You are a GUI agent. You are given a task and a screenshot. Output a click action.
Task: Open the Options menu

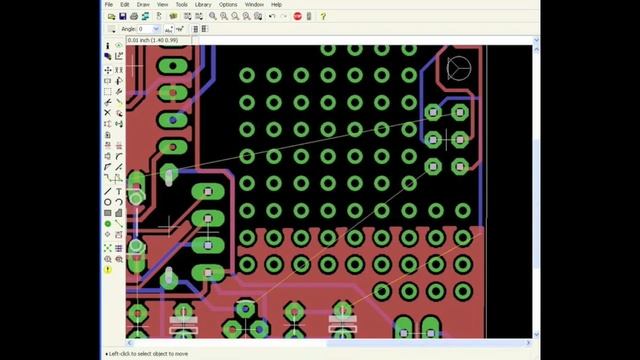228,4
